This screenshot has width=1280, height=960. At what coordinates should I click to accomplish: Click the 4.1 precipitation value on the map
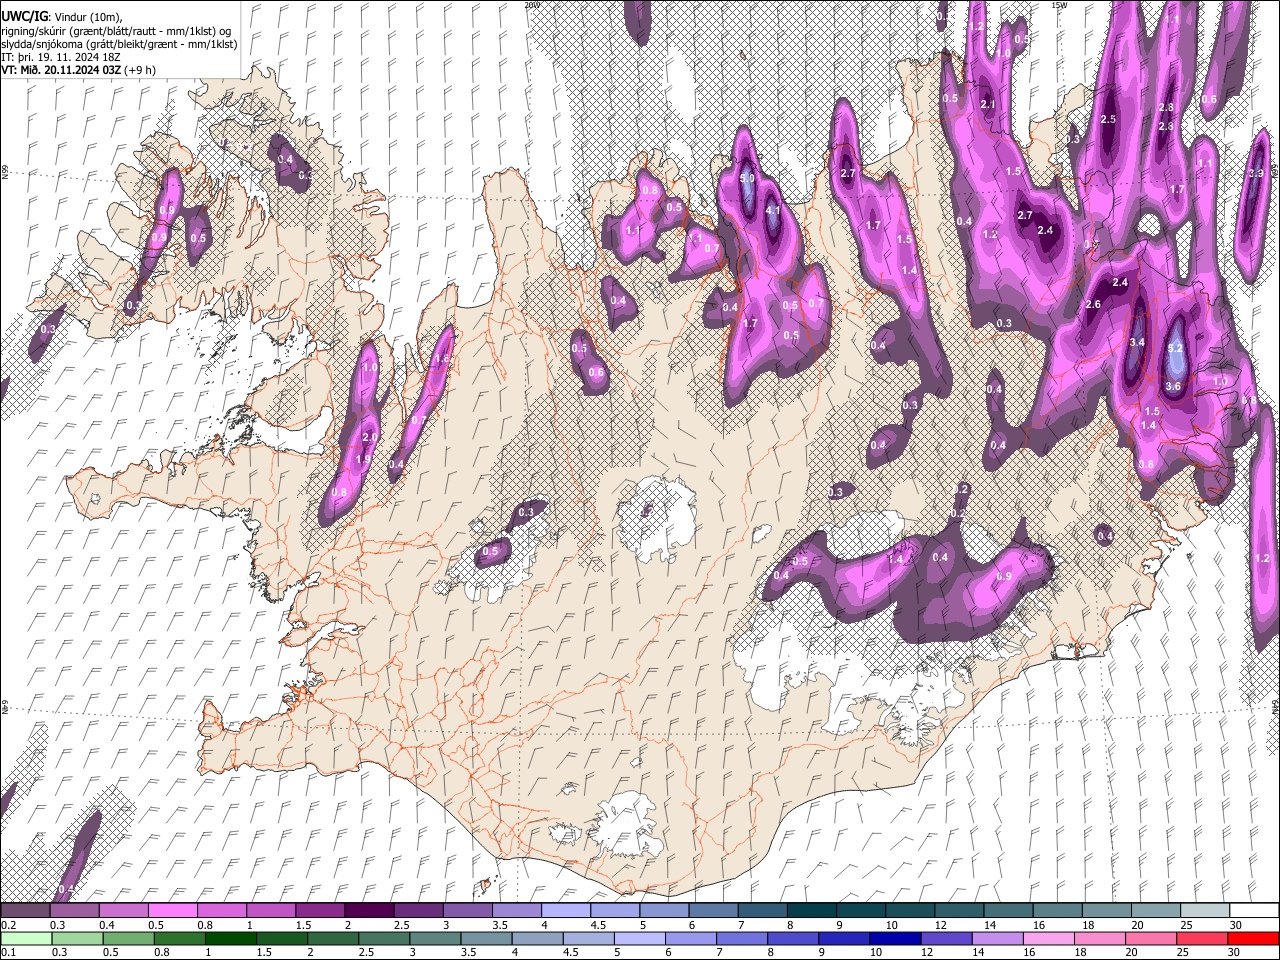[x=772, y=211]
